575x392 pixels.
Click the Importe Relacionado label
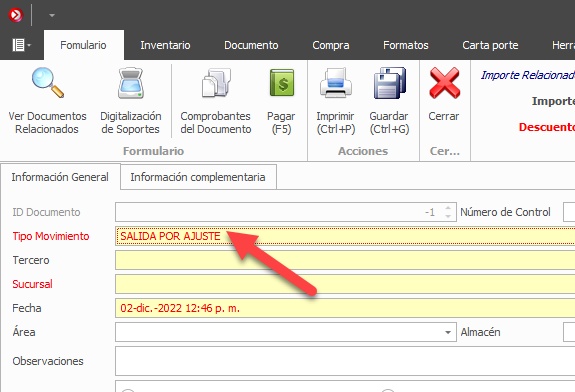(528, 75)
